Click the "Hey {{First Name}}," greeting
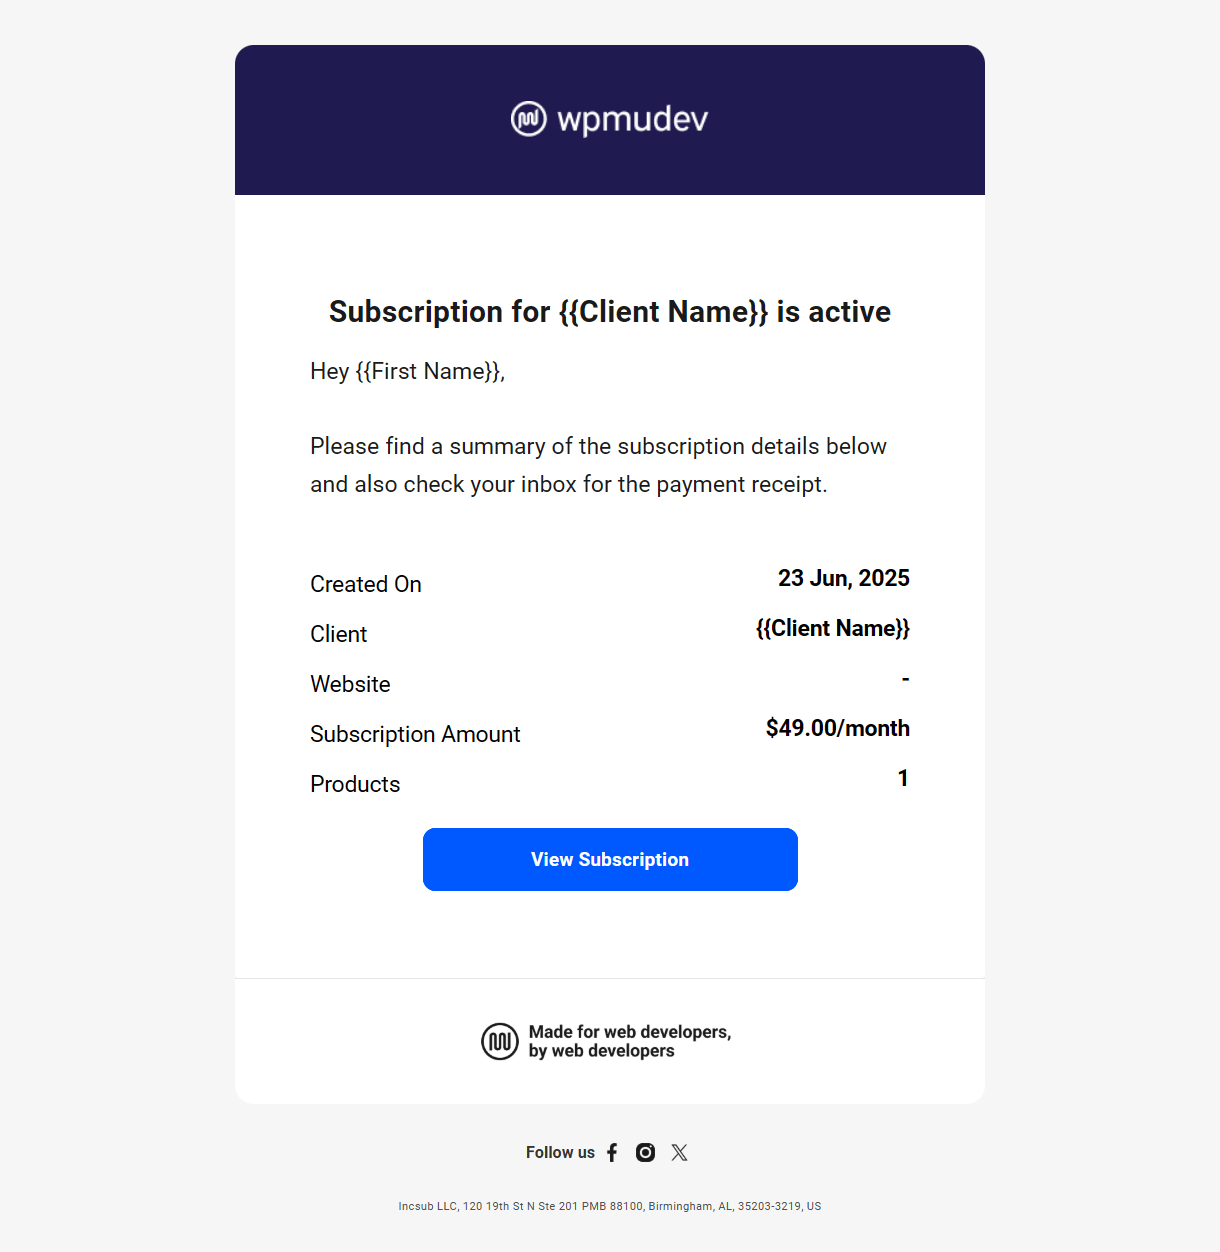This screenshot has height=1252, width=1220. [407, 372]
